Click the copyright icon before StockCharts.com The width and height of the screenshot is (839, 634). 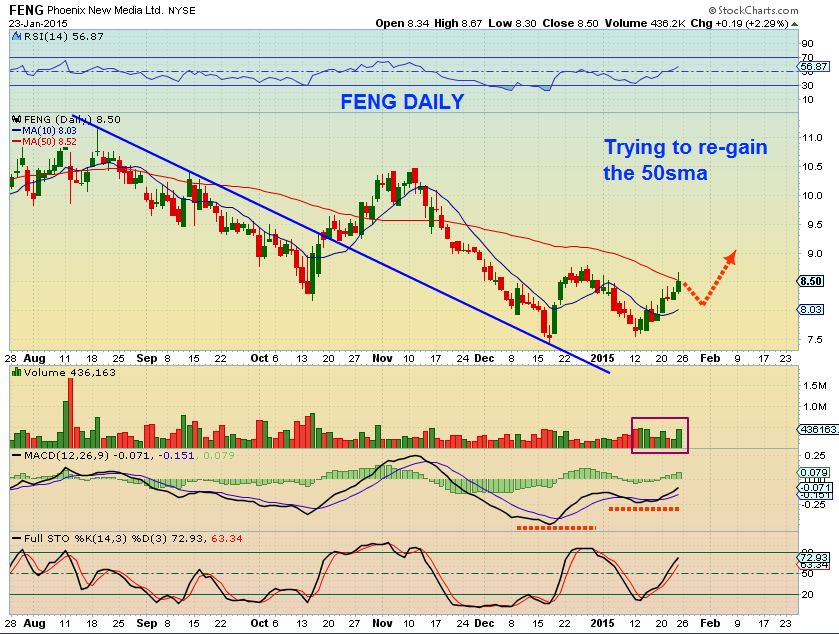[x=712, y=10]
